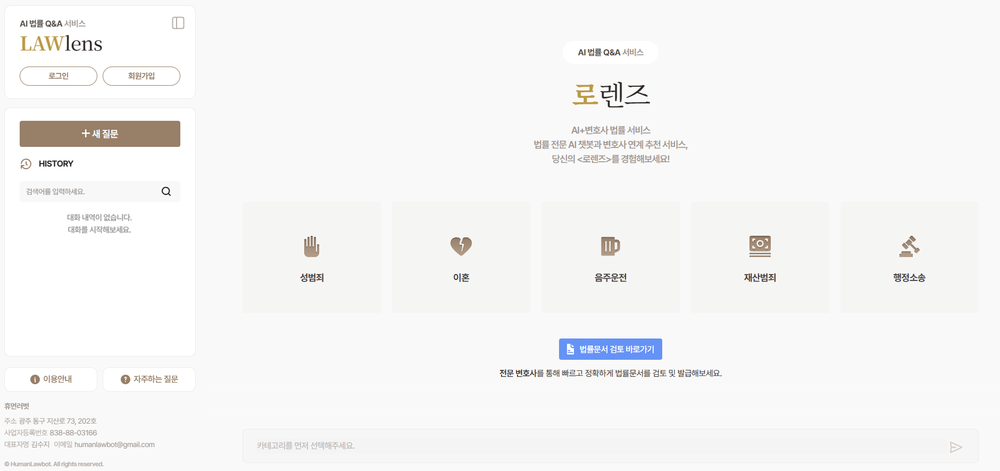This screenshot has height=471, width=1000.
Task: Select the 성범죄 hand icon category
Action: tap(311, 246)
